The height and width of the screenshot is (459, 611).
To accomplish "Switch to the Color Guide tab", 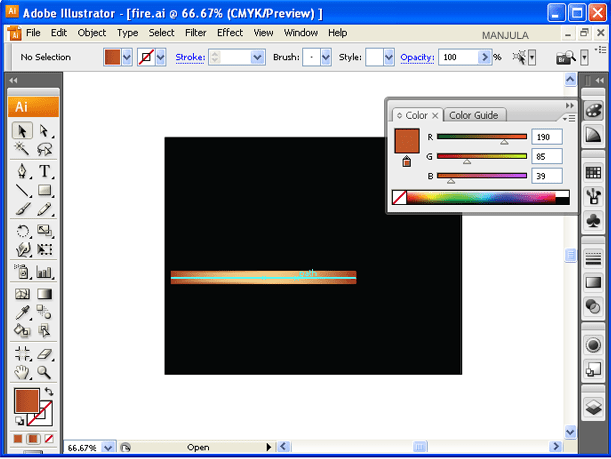I will pos(474,115).
